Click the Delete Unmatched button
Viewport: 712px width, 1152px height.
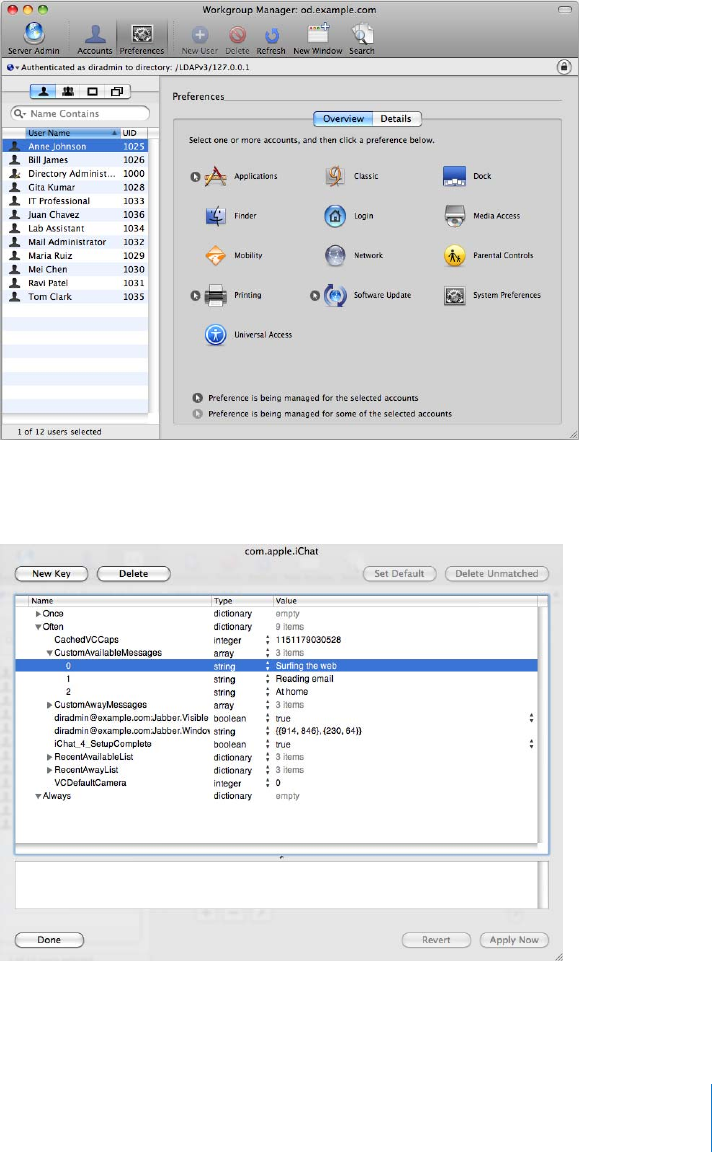pos(497,574)
